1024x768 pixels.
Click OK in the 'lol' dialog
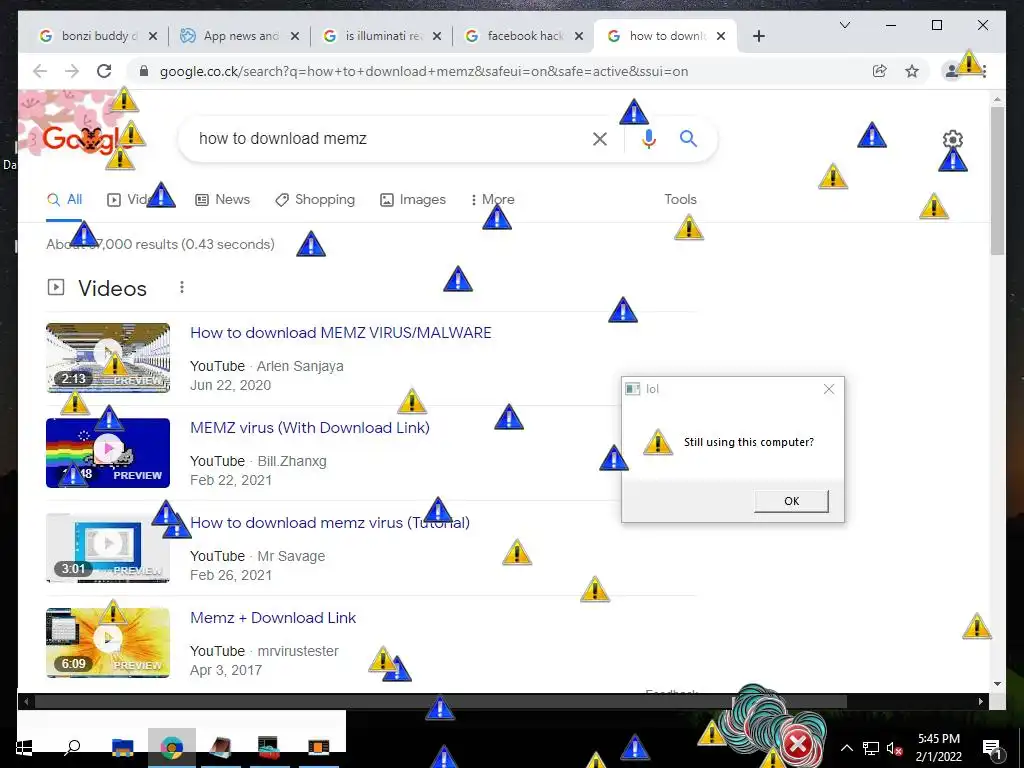[x=792, y=501]
